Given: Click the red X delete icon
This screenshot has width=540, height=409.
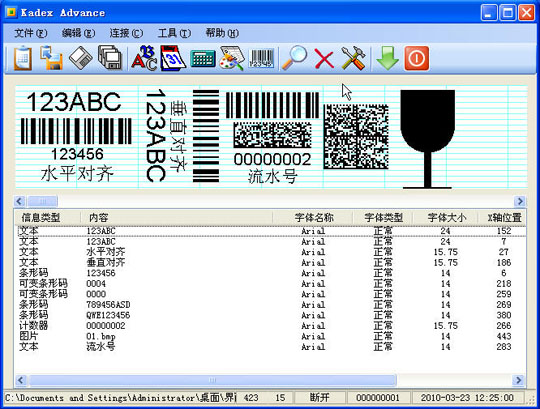Looking at the screenshot, I should [x=324, y=59].
